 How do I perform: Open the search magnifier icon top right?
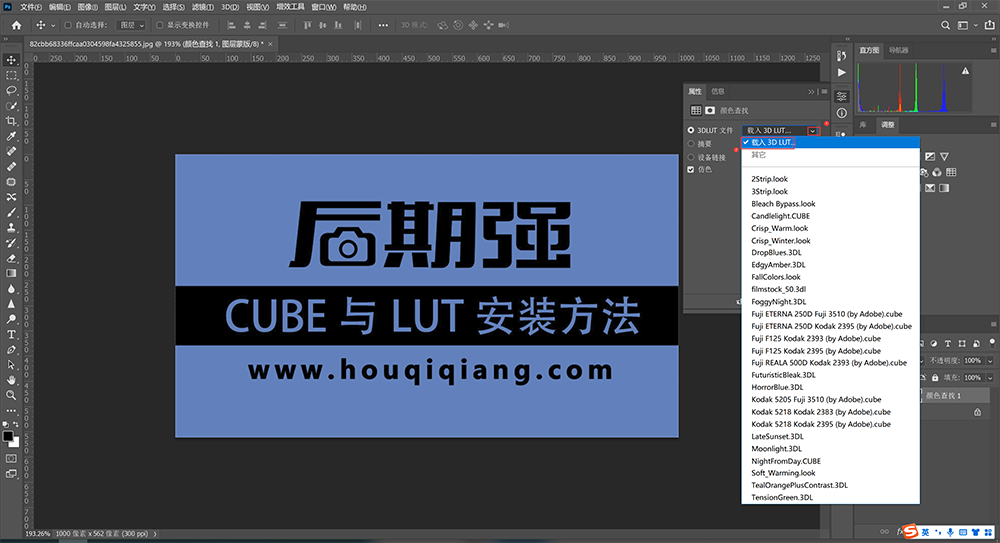(945, 26)
